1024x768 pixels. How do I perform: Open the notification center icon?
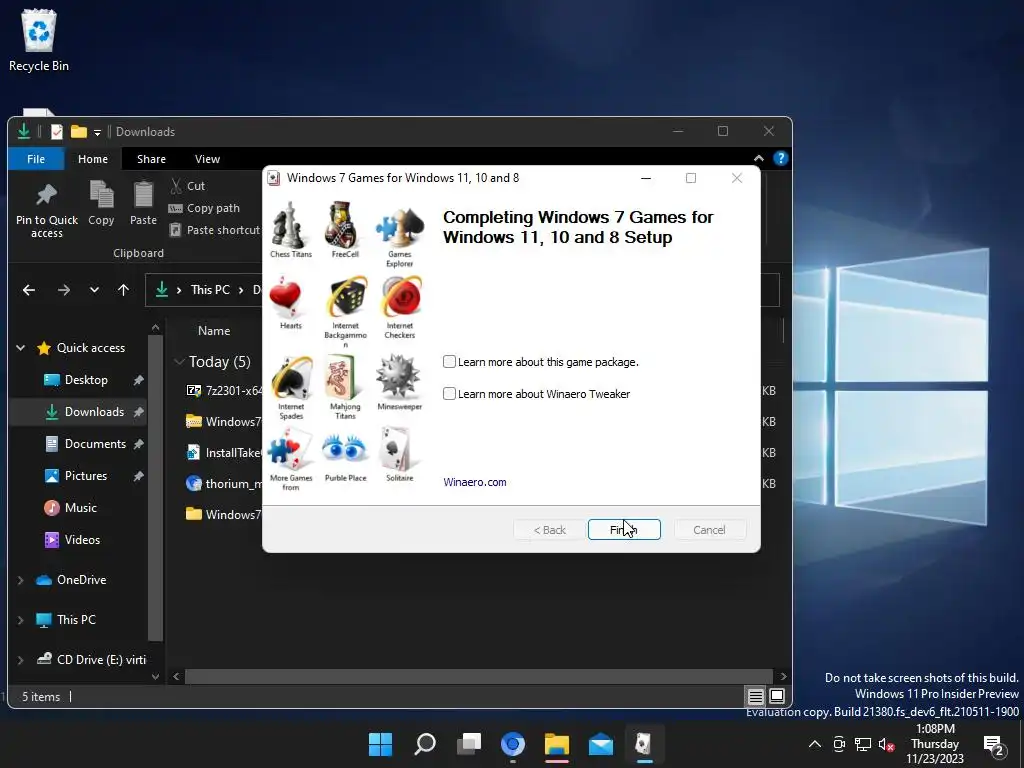tap(993, 745)
